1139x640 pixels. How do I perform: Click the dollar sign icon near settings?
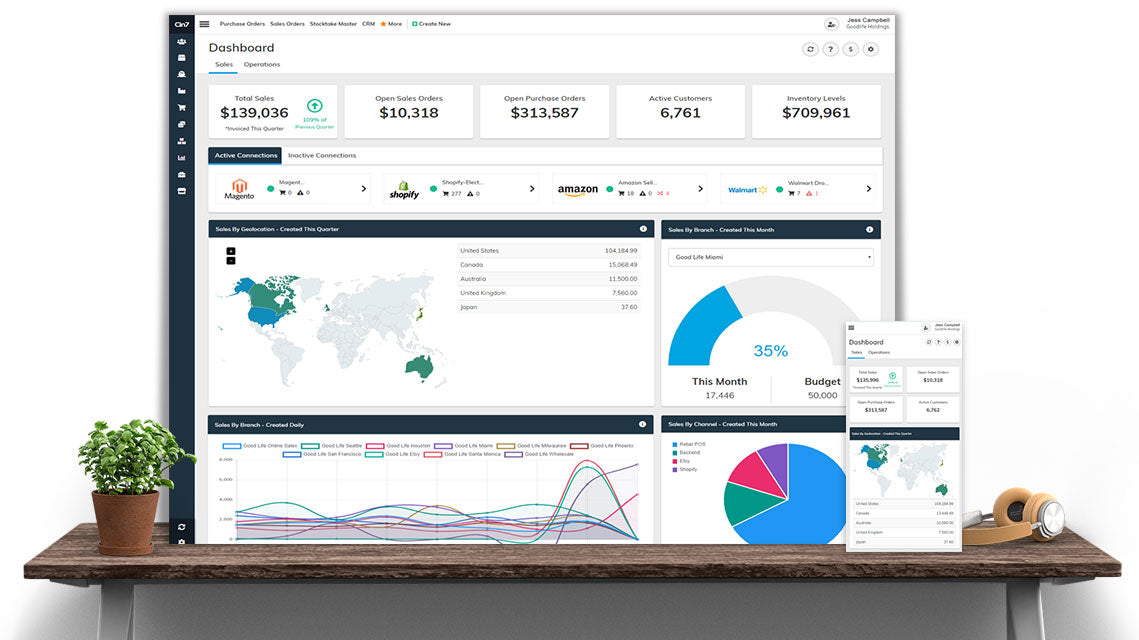point(850,48)
